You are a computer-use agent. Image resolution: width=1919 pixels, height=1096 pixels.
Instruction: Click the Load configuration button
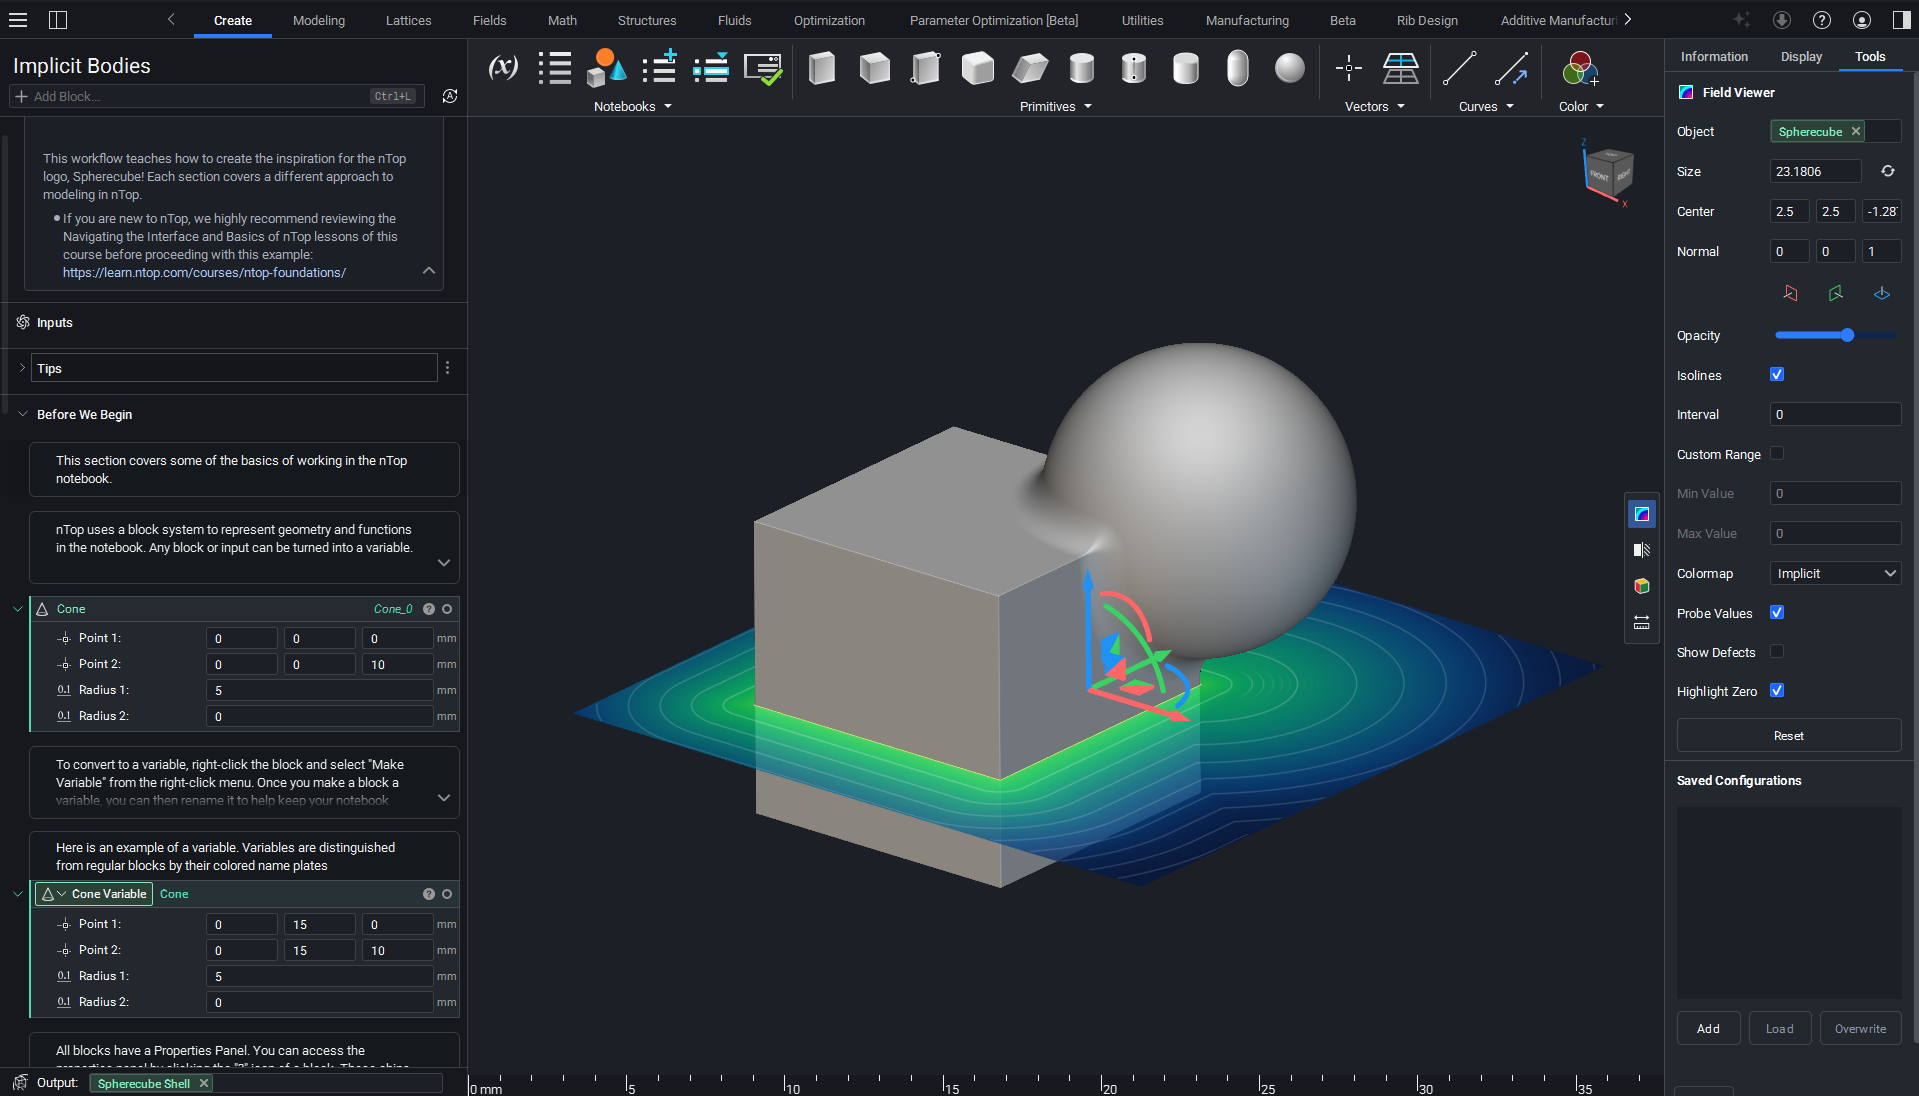click(1780, 1029)
